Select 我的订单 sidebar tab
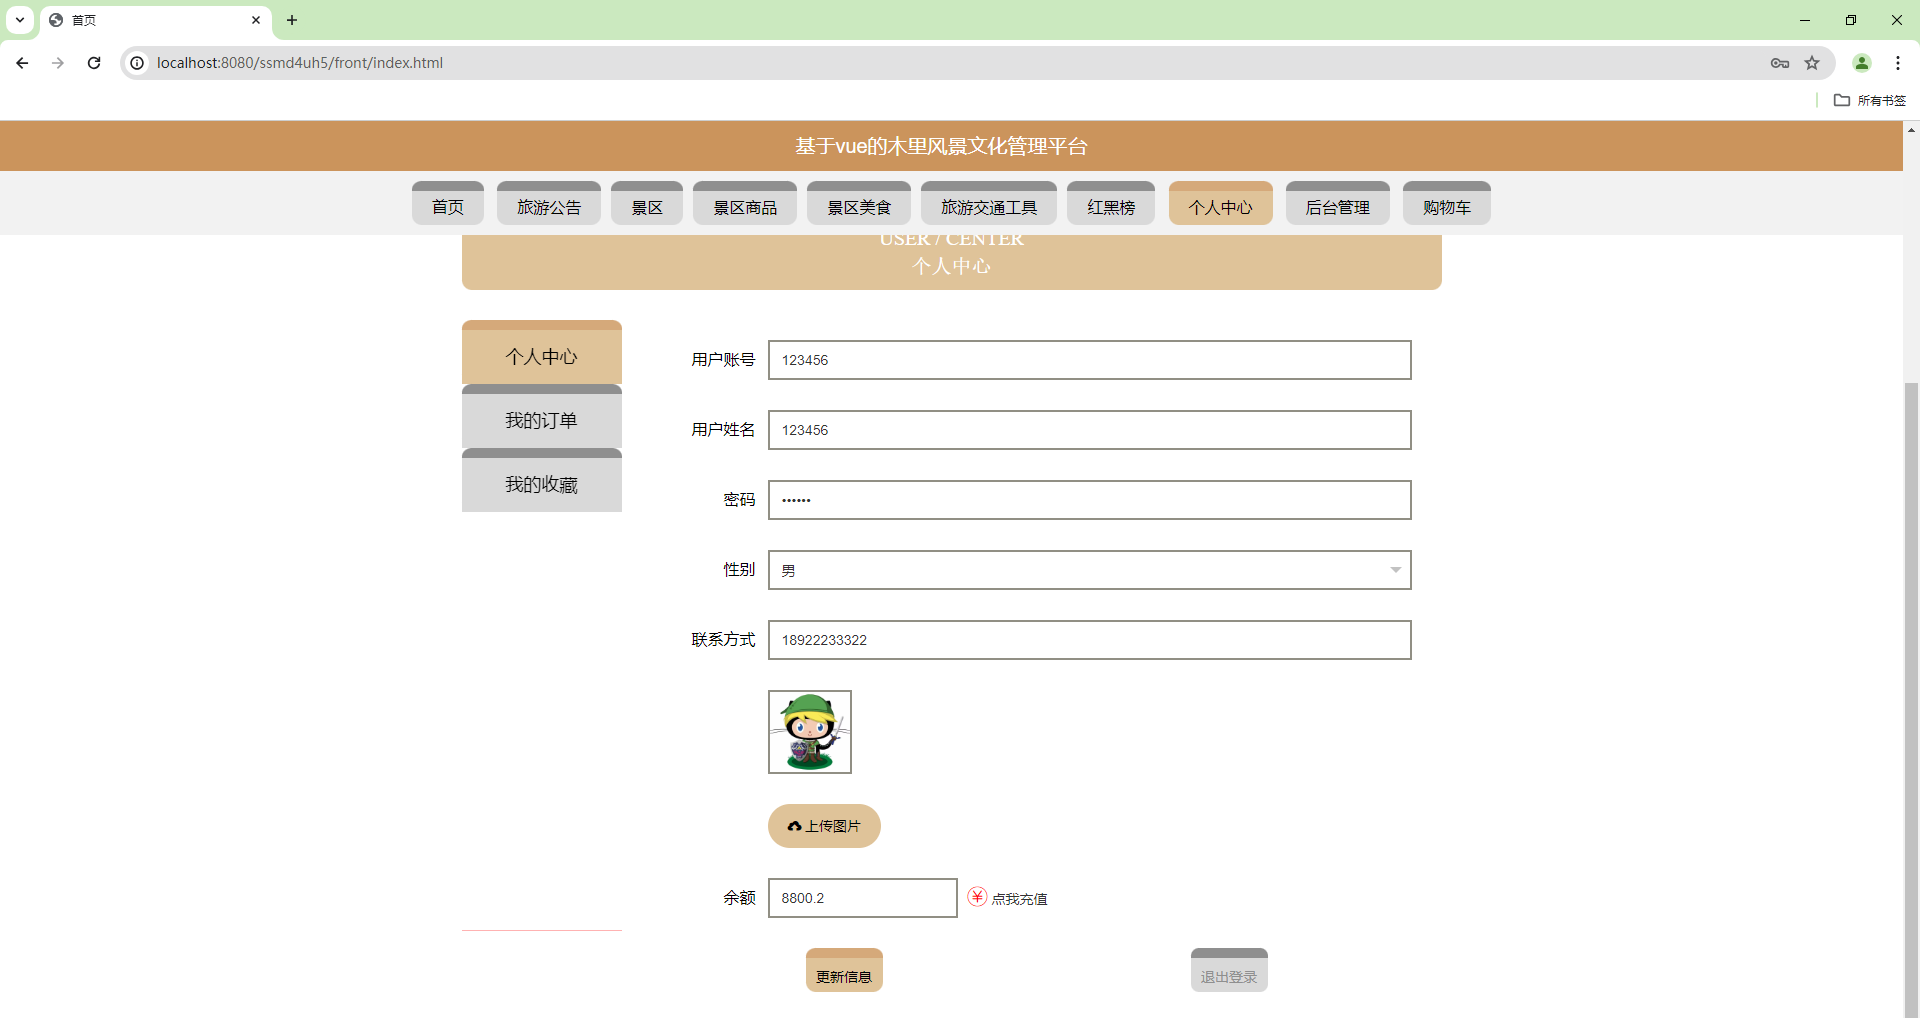This screenshot has height=1018, width=1920. pyautogui.click(x=542, y=416)
